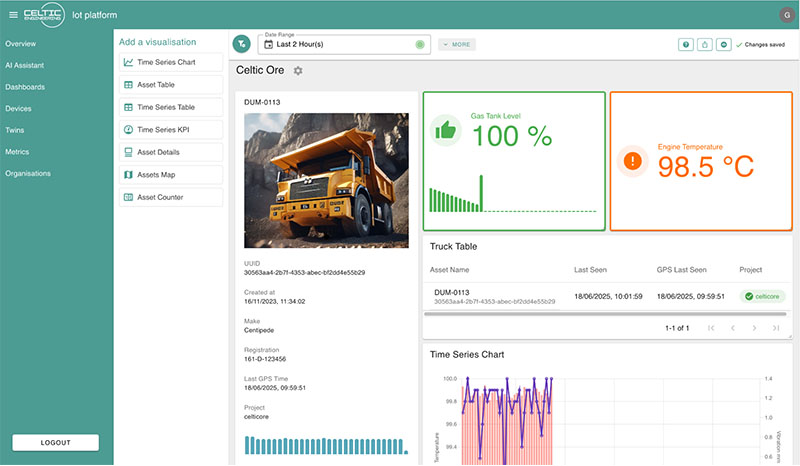Click the green status dot in Date Range
This screenshot has height=466, width=800.
(x=420, y=44)
